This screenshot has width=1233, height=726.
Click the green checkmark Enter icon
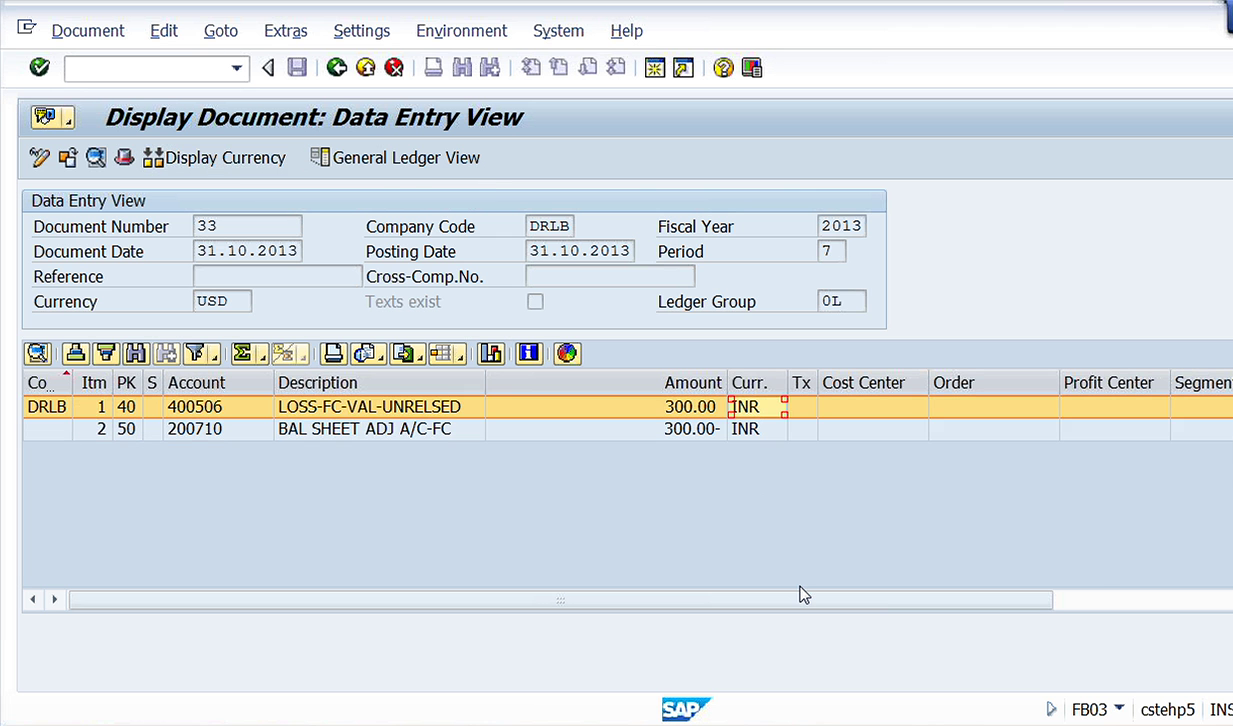pyautogui.click(x=39, y=67)
